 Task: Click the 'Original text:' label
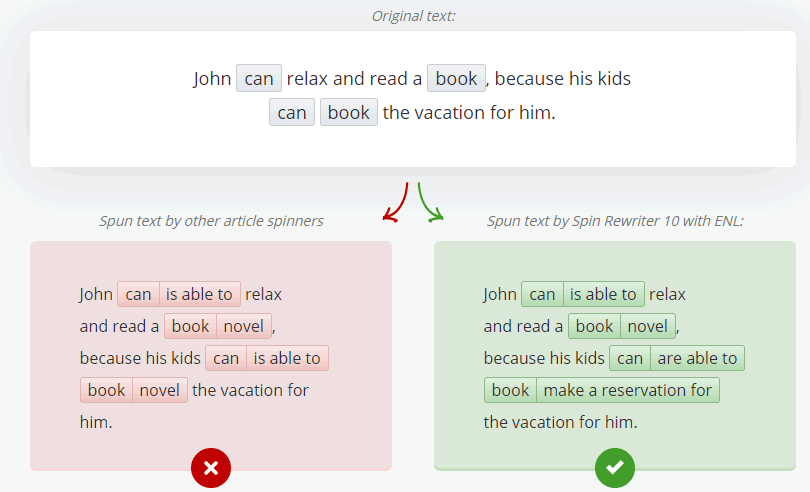pos(414,15)
